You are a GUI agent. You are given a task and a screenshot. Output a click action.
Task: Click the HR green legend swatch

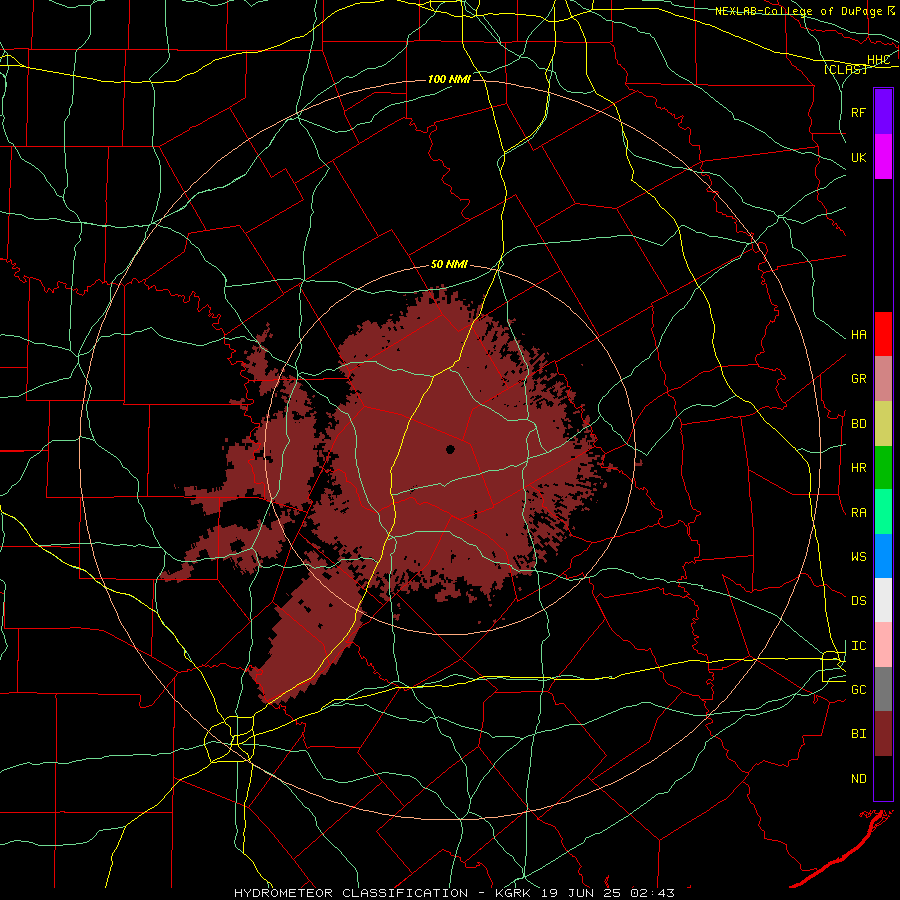click(x=883, y=467)
